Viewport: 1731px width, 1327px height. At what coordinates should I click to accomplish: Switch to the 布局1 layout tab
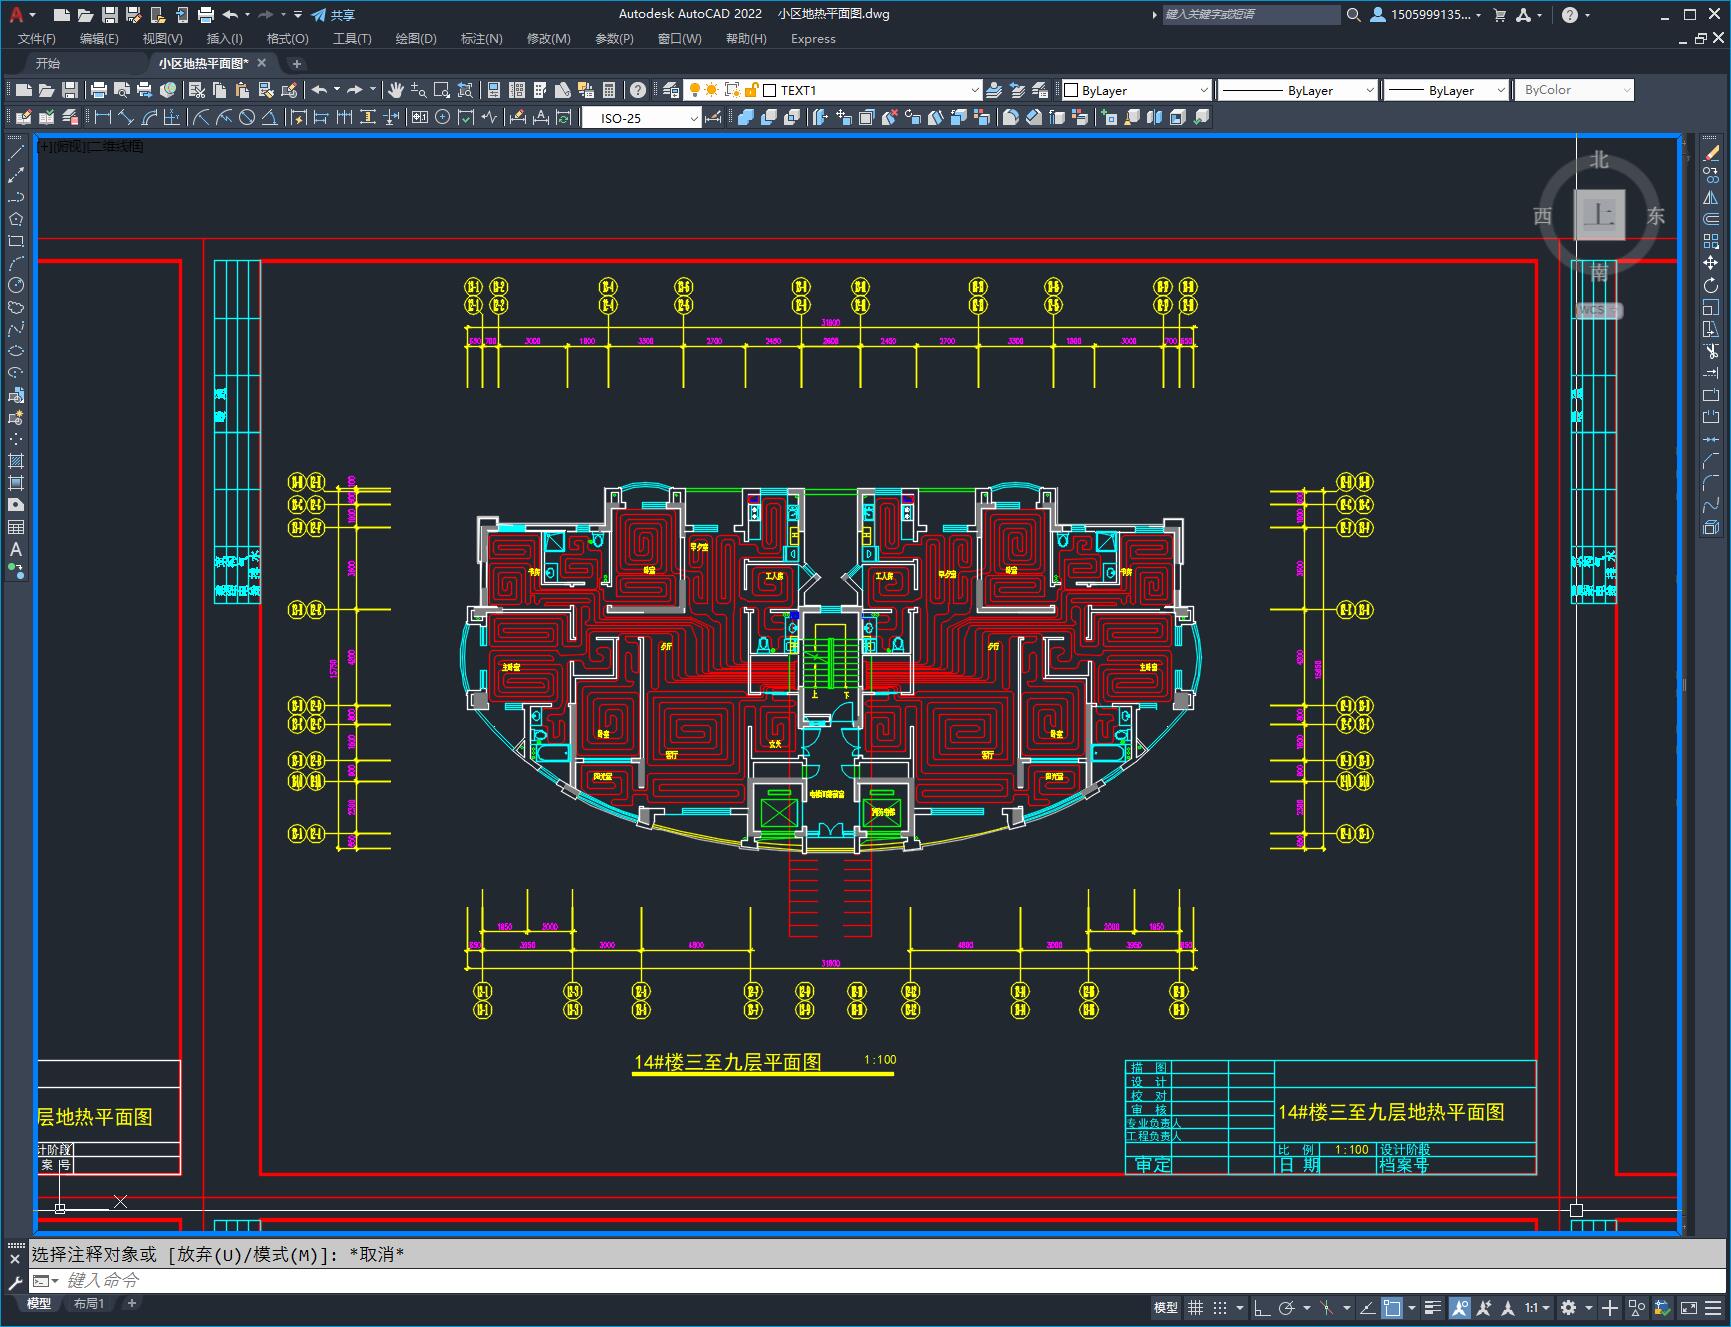click(x=88, y=1303)
